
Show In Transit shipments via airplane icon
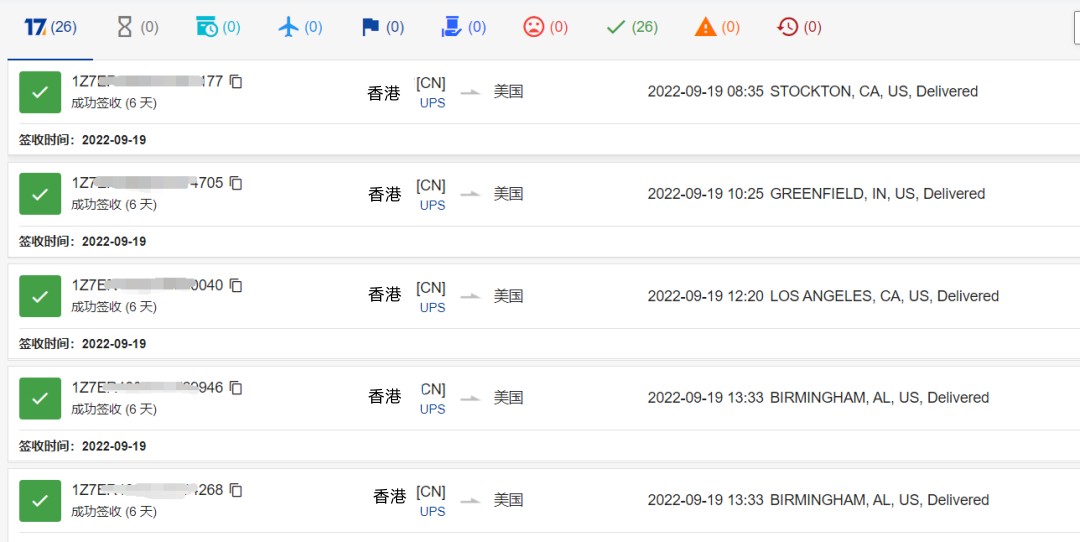pos(300,27)
